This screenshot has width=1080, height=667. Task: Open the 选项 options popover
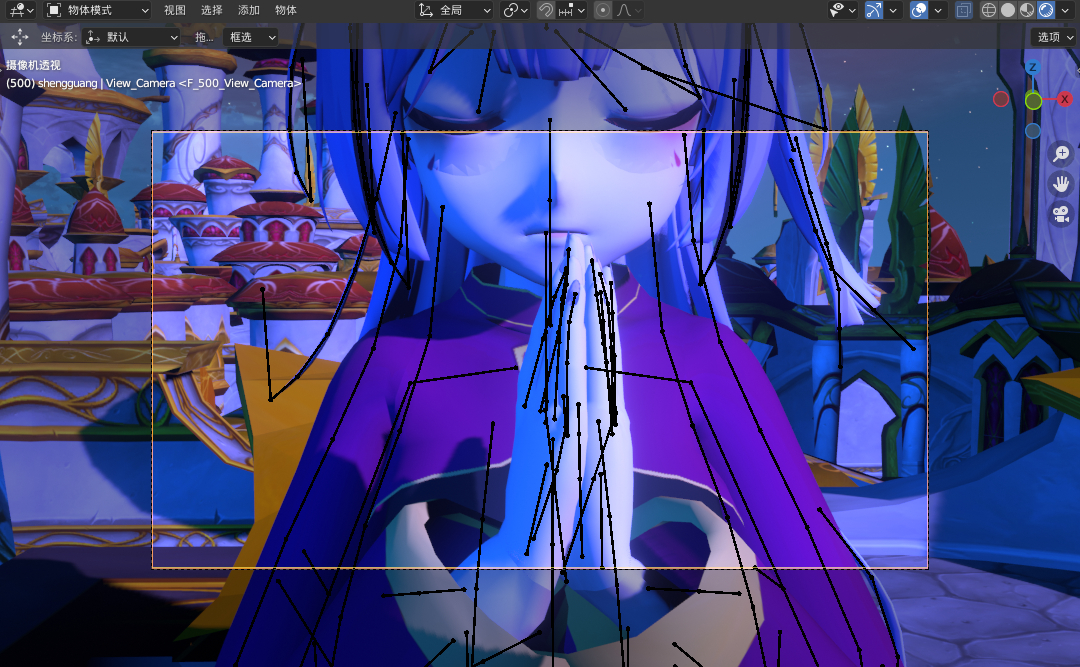click(x=1054, y=37)
